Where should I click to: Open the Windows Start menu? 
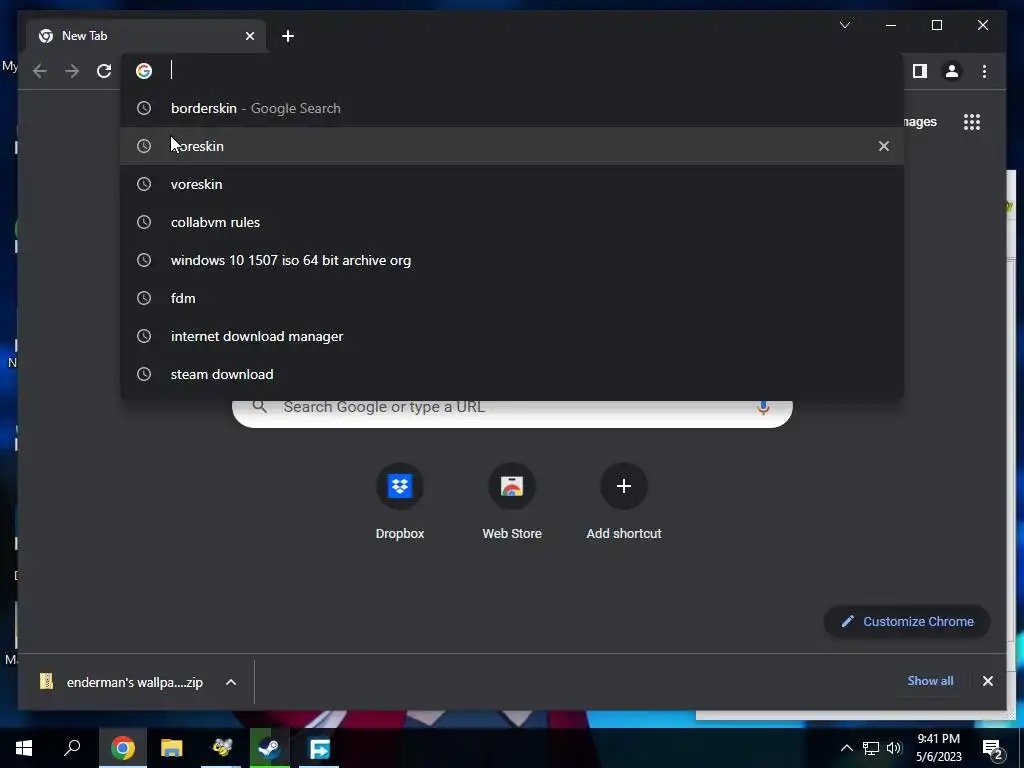coord(24,748)
